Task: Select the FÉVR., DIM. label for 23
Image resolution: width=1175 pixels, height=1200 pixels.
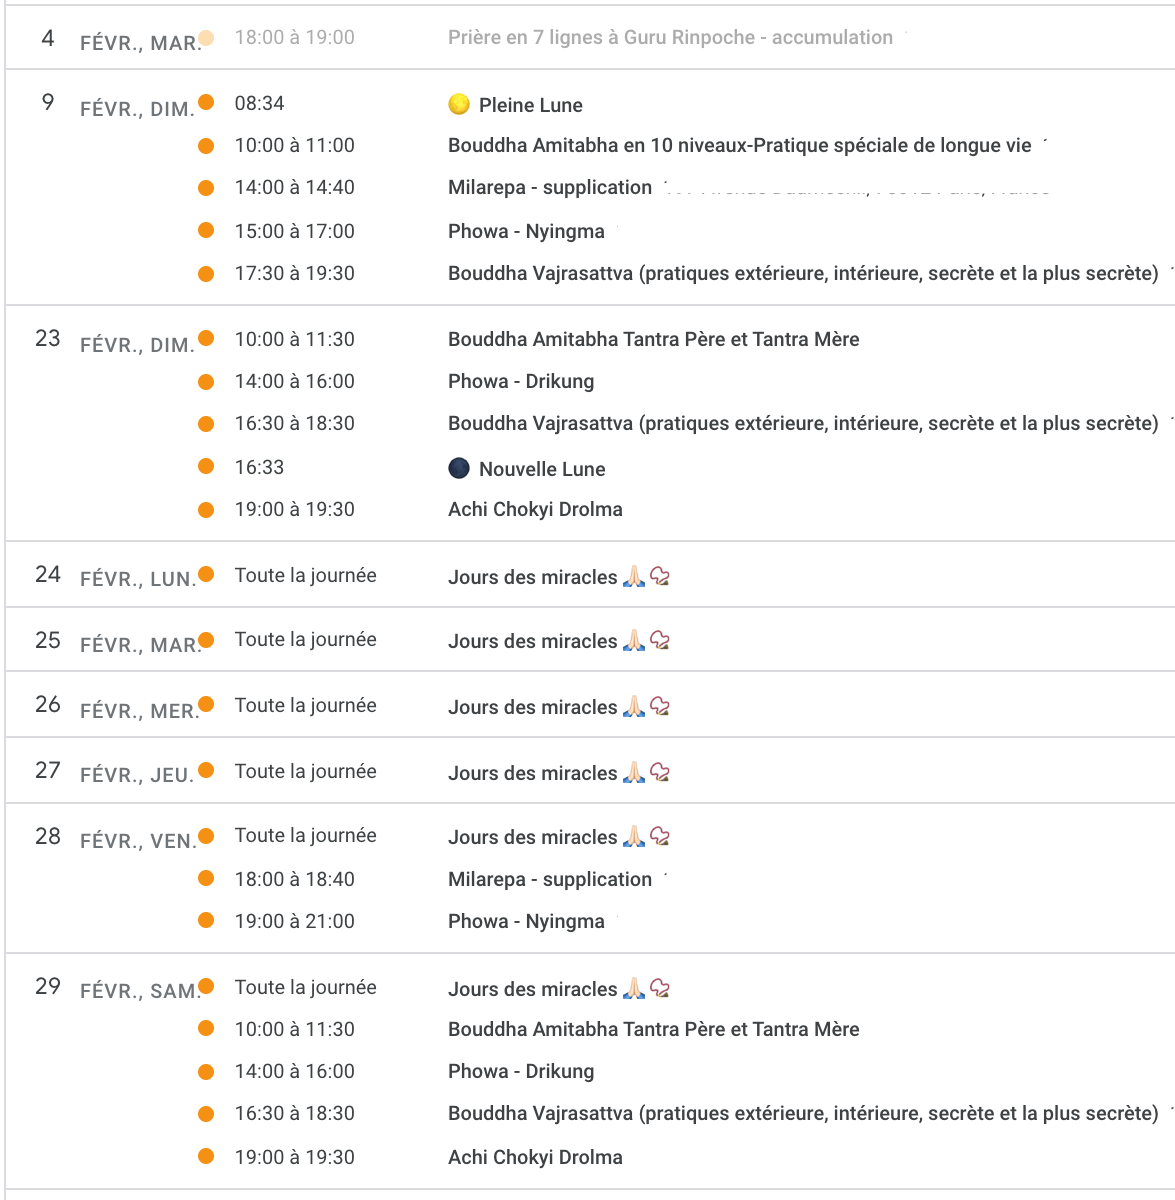Action: coord(137,345)
